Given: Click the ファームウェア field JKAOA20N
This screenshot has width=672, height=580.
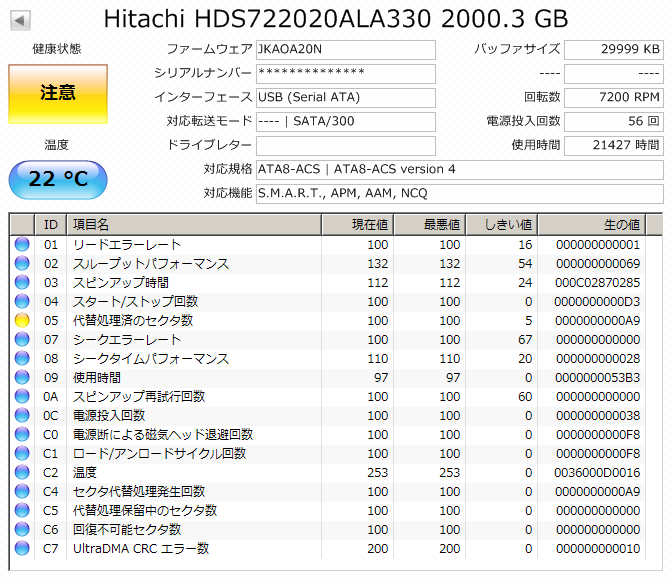Looking at the screenshot, I should coord(346,50).
